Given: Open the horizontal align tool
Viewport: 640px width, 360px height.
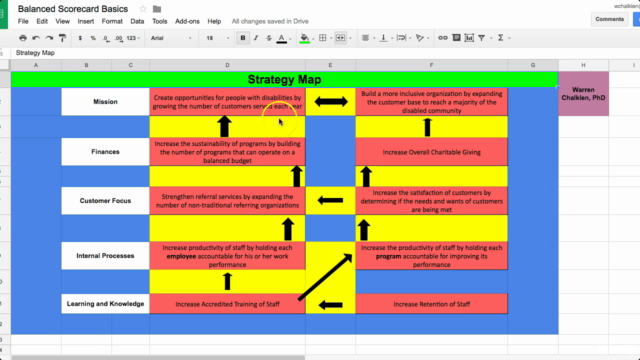Looking at the screenshot, I should (x=365, y=38).
